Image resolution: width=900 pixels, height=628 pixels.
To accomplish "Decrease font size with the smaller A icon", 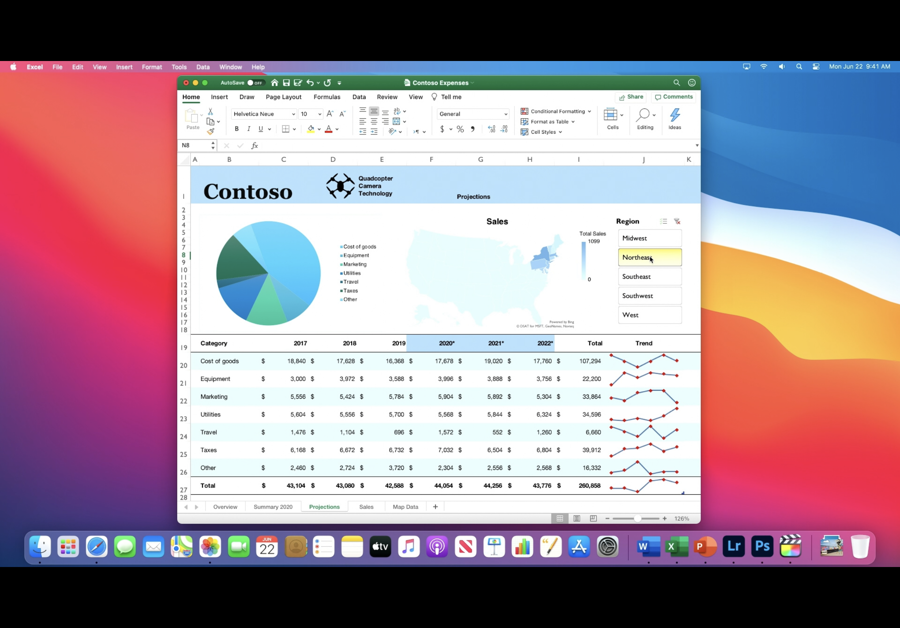I will [343, 114].
